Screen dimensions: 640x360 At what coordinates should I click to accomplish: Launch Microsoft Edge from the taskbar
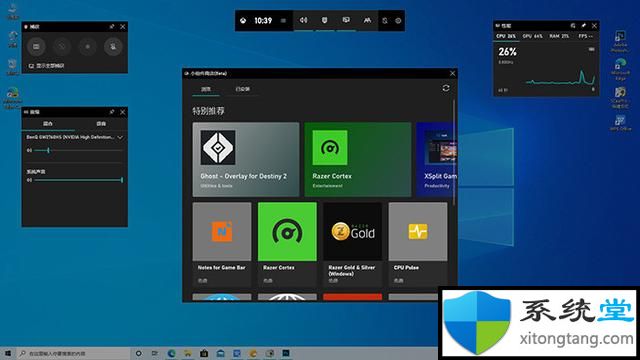(x=171, y=353)
